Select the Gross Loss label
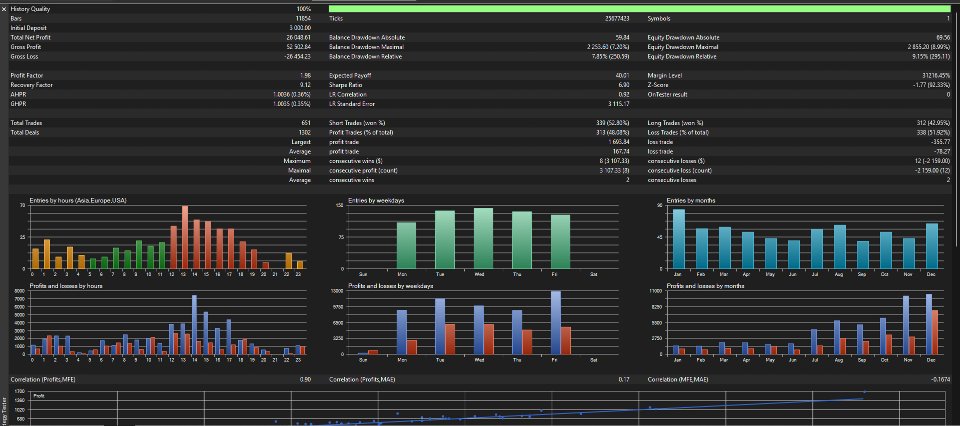960x426 pixels. click(x=23, y=56)
